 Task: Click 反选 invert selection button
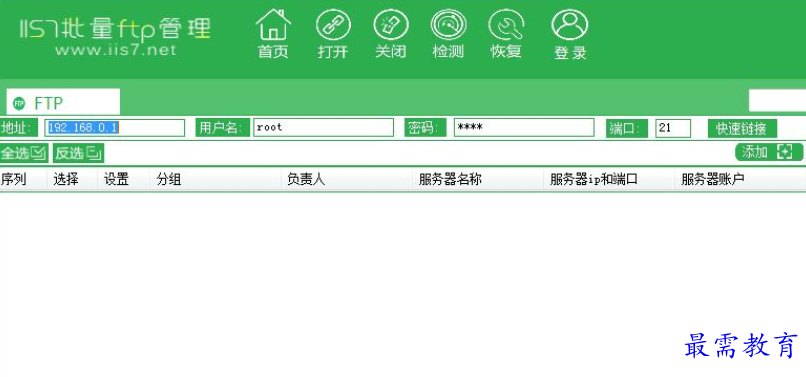[79, 153]
